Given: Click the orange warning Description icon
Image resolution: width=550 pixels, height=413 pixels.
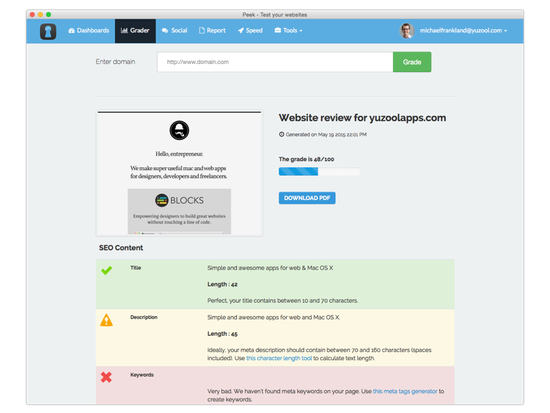Looking at the screenshot, I should tap(106, 320).
